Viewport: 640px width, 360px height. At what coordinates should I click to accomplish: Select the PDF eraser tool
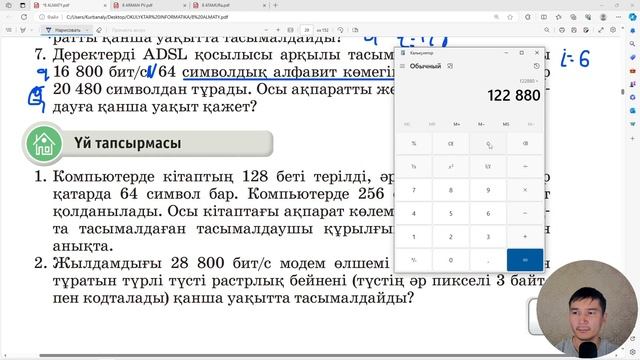(x=99, y=30)
